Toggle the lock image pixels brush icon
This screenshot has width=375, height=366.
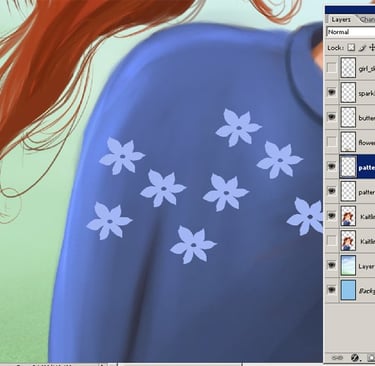click(x=362, y=48)
